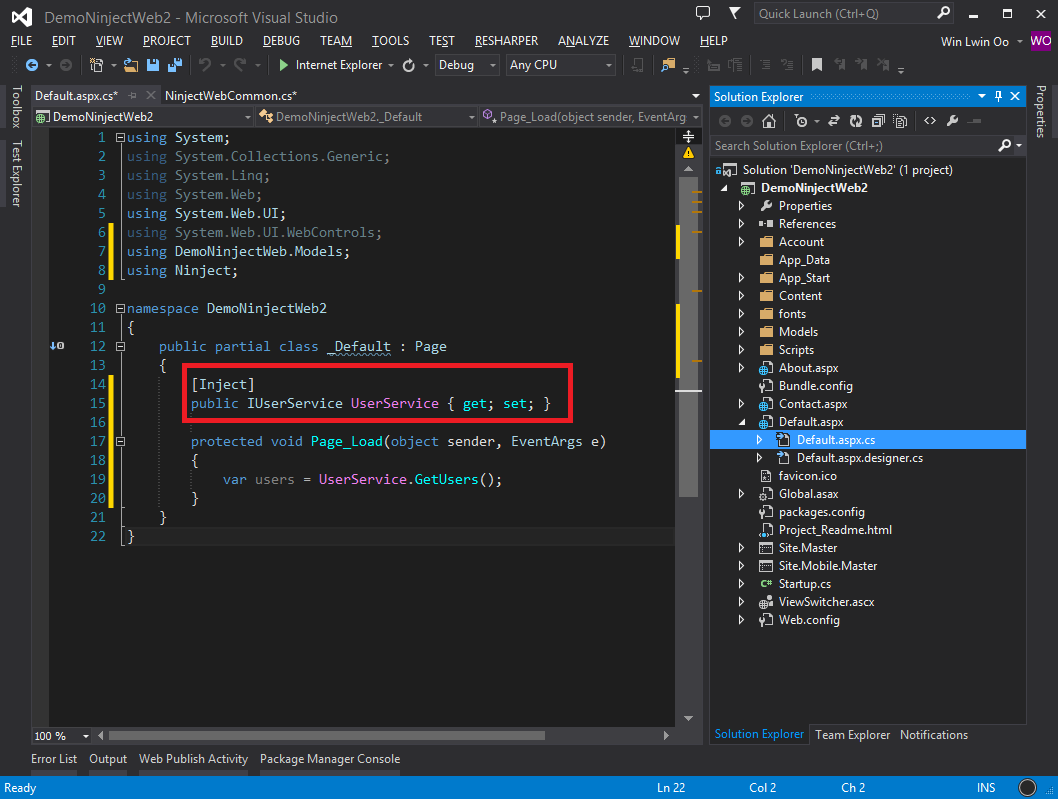This screenshot has height=799, width=1058.
Task: Switch to the Team Explorer tab
Action: click(852, 734)
